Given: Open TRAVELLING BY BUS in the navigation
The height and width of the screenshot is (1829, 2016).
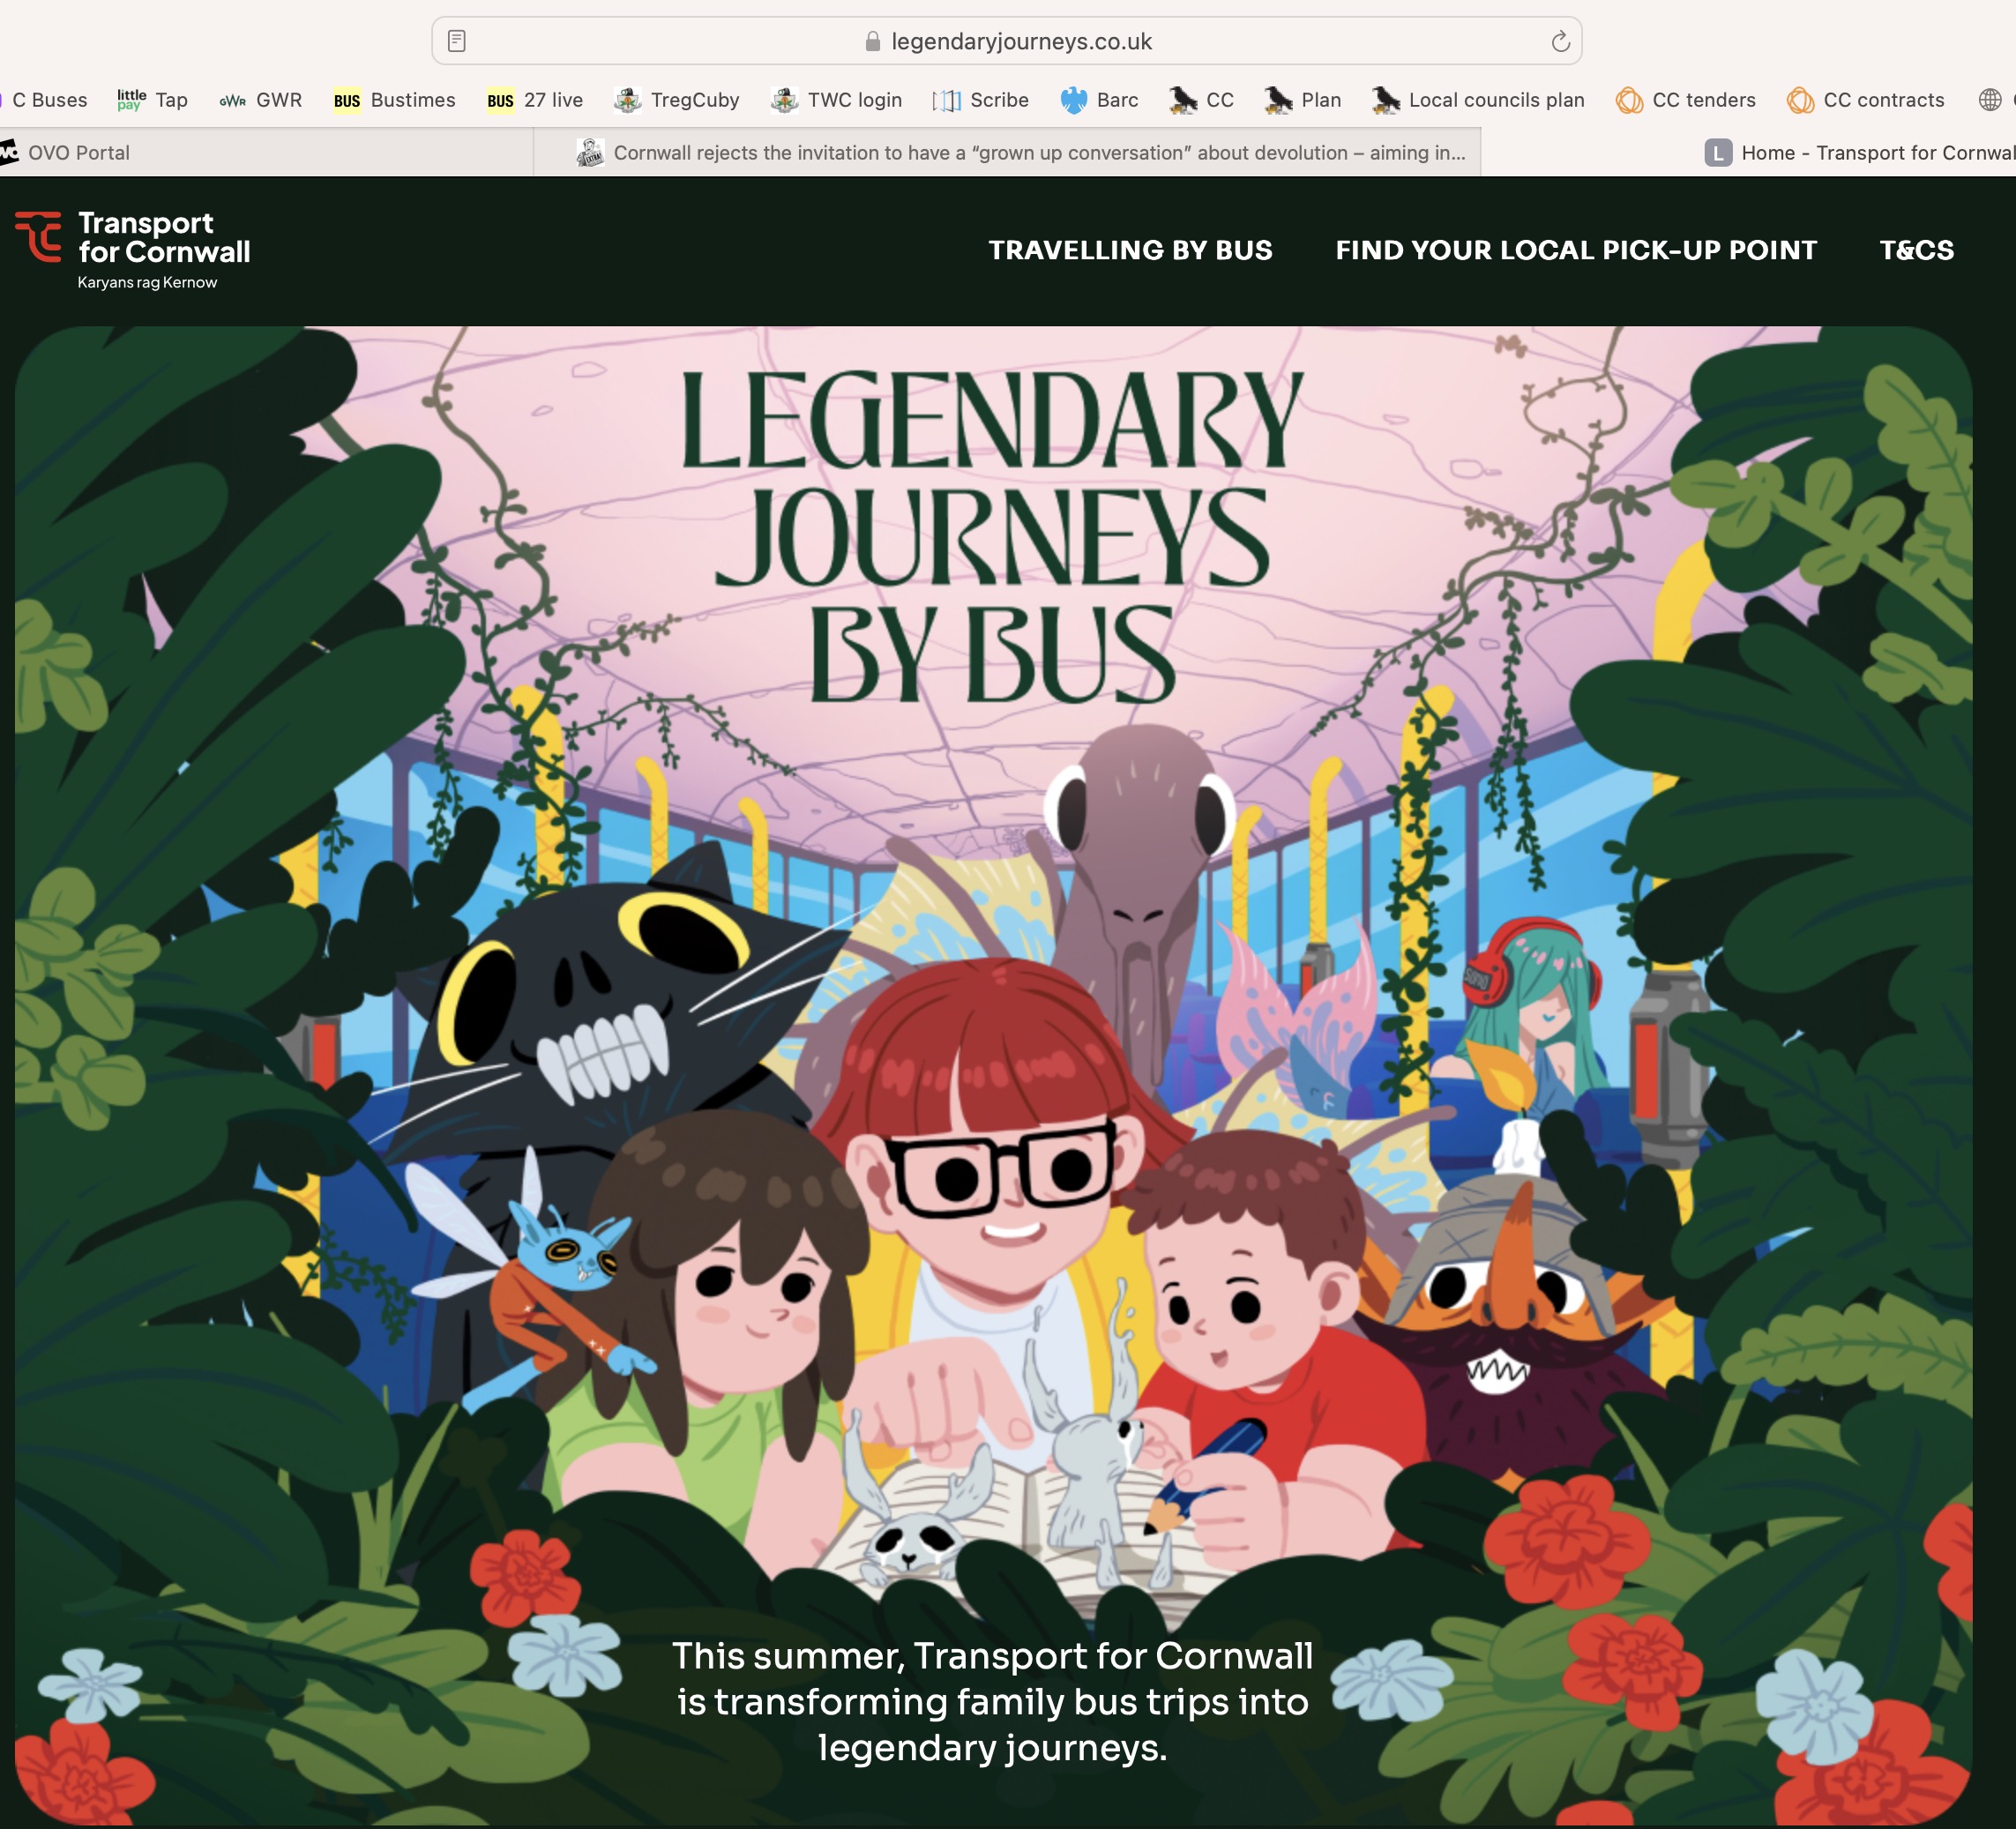Looking at the screenshot, I should point(1129,251).
